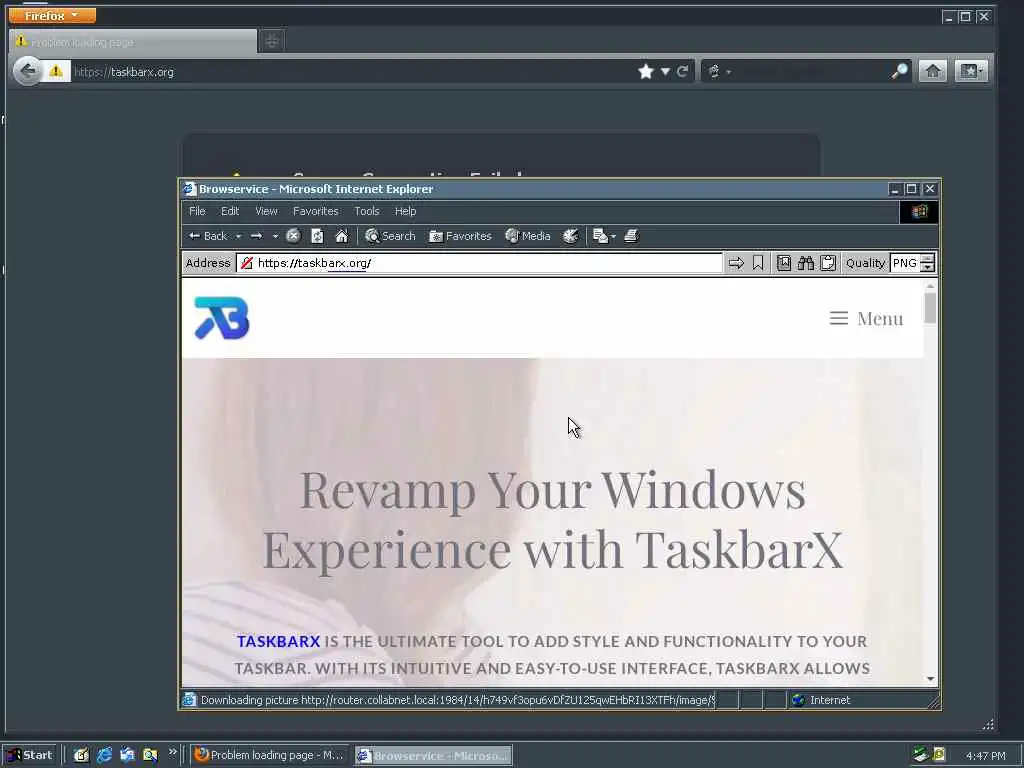Screen dimensions: 1024x768
Task: Click History icon in Internet Explorer toolbar
Action: pyautogui.click(x=570, y=236)
